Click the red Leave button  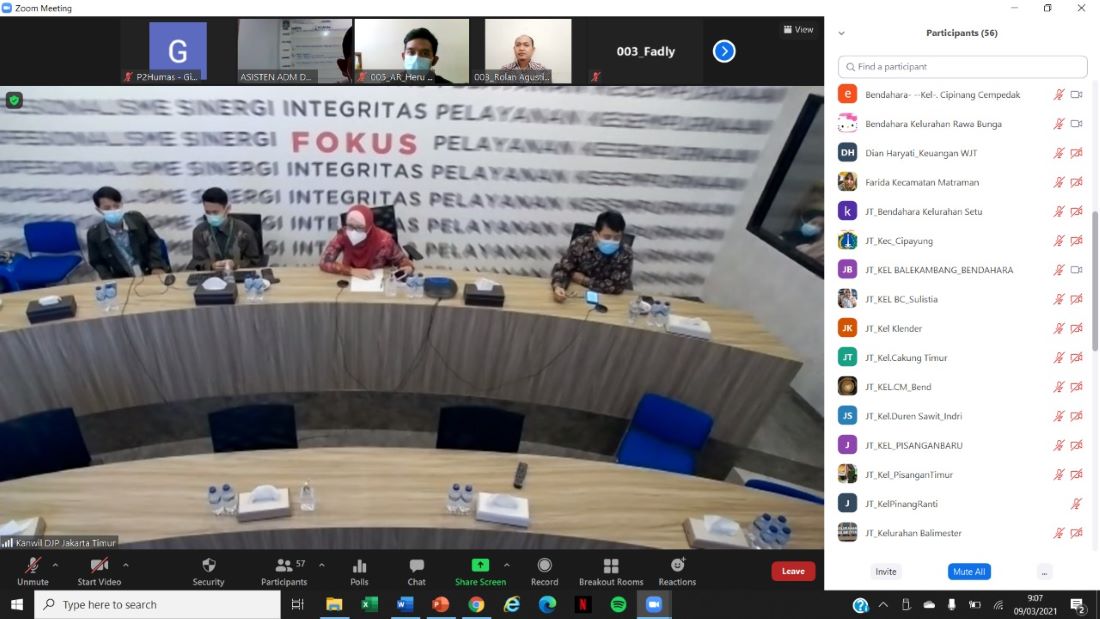click(x=793, y=571)
